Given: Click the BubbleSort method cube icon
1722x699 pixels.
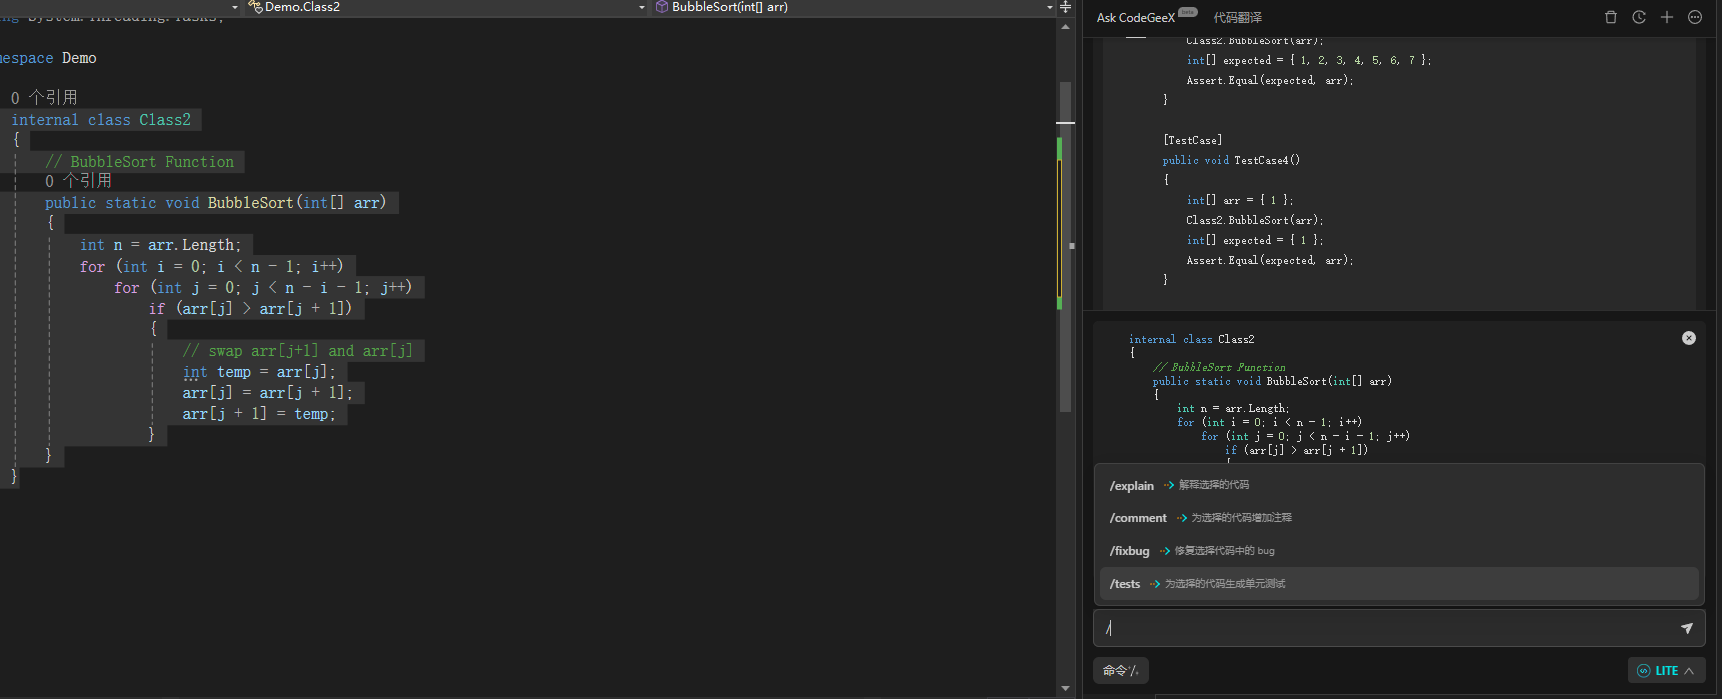Looking at the screenshot, I should tap(661, 7).
